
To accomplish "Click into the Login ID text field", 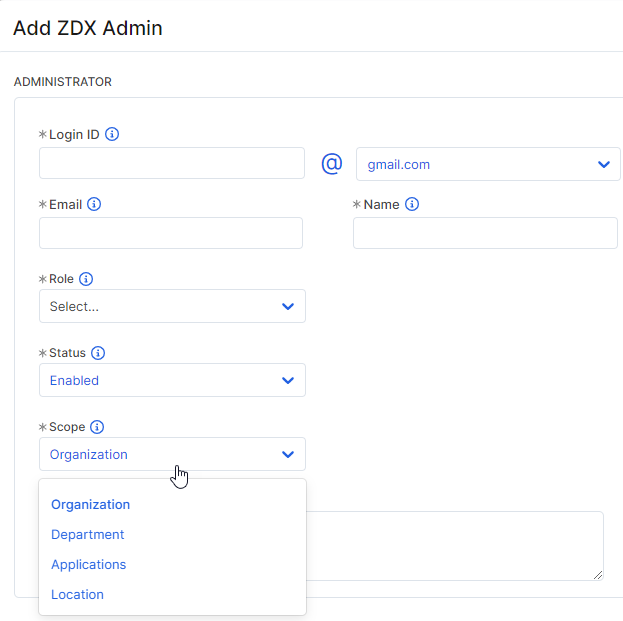I will [172, 163].
